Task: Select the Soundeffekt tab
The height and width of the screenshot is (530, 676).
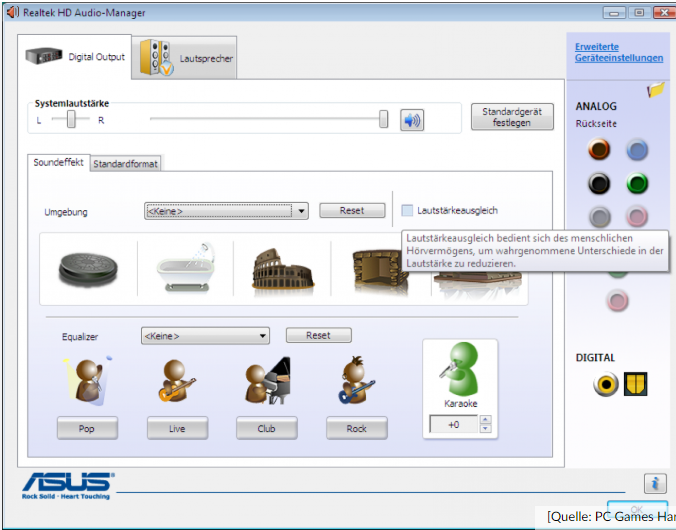Action: click(x=59, y=163)
